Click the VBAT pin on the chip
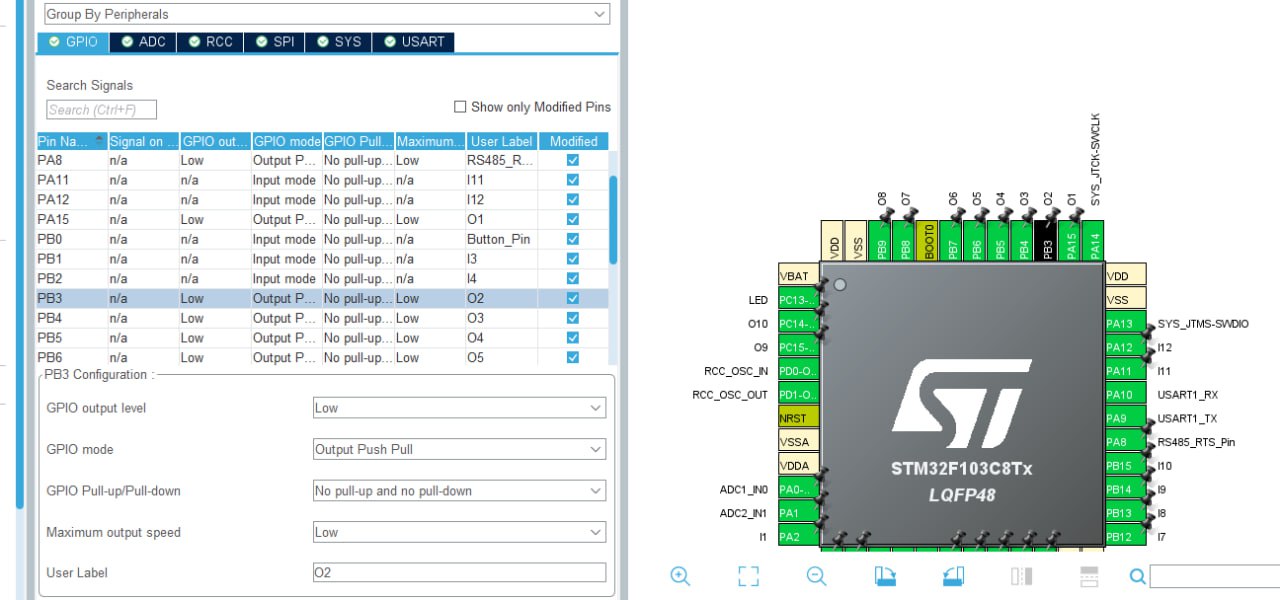1280x600 pixels. (798, 276)
